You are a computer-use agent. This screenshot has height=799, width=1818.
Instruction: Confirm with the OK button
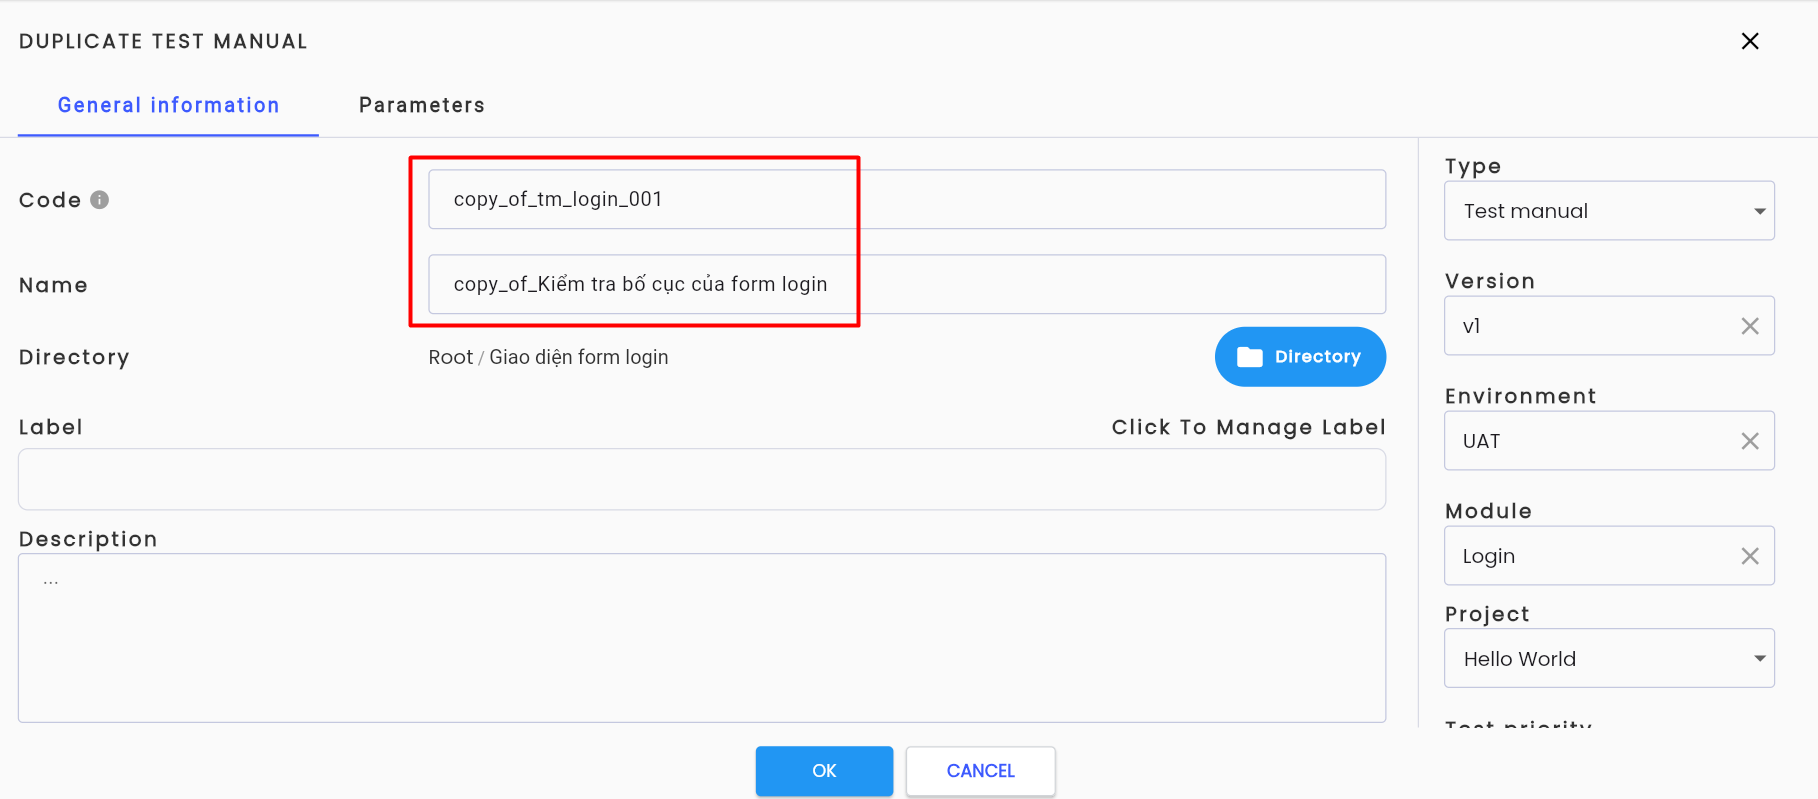pyautogui.click(x=824, y=771)
